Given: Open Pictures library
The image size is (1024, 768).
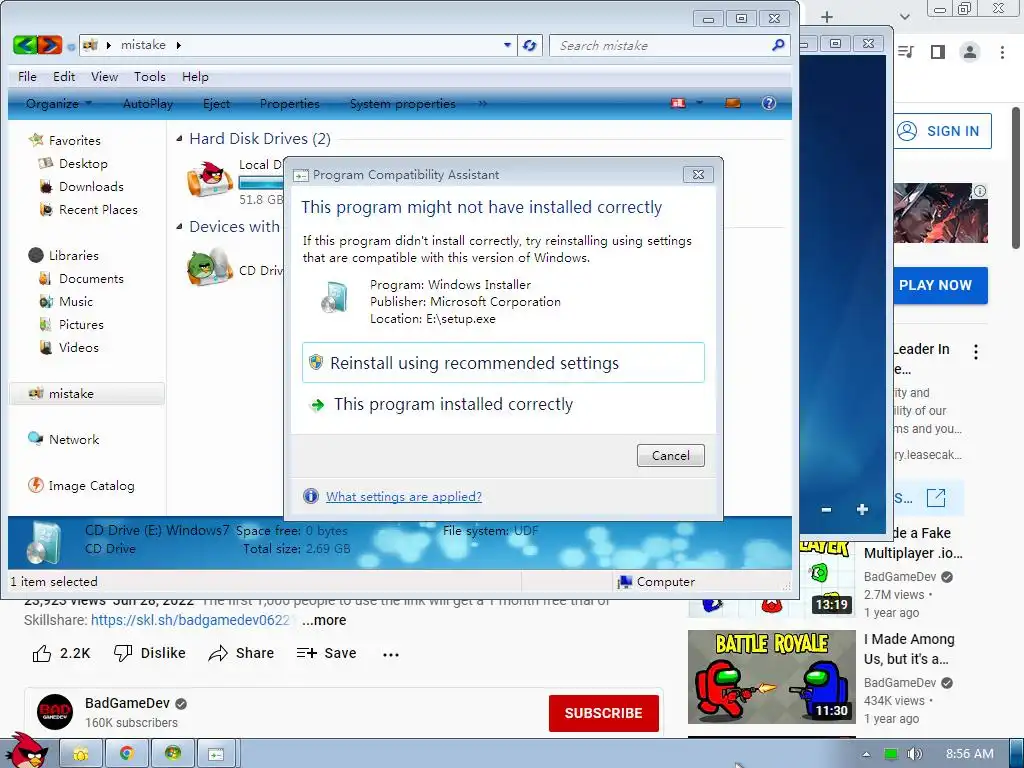Looking at the screenshot, I should point(81,324).
